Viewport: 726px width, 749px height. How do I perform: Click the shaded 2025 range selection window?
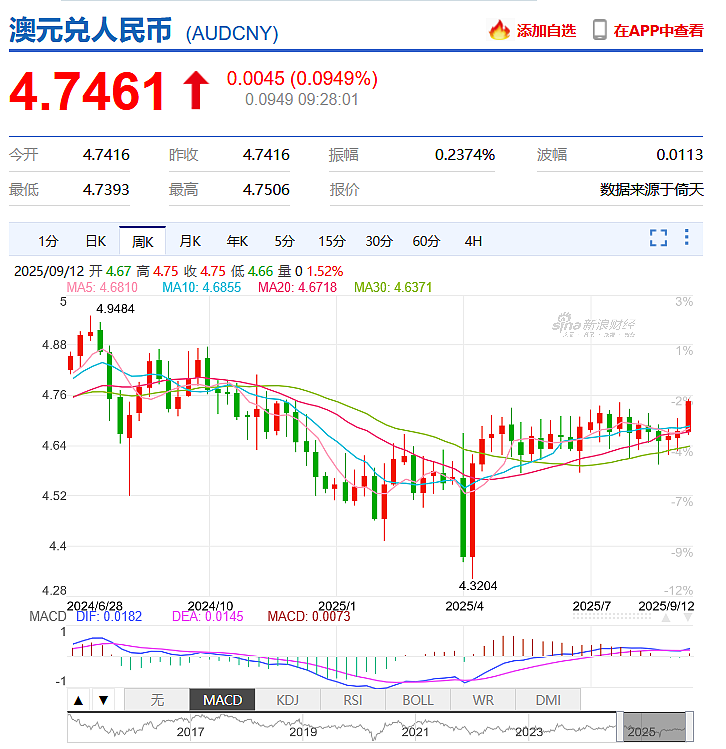coord(654,727)
